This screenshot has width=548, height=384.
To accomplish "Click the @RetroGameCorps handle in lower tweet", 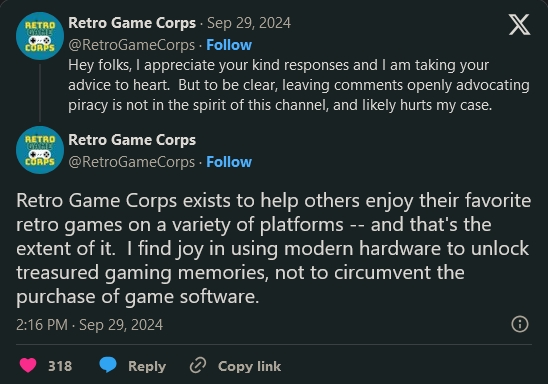I will click(x=131, y=162).
